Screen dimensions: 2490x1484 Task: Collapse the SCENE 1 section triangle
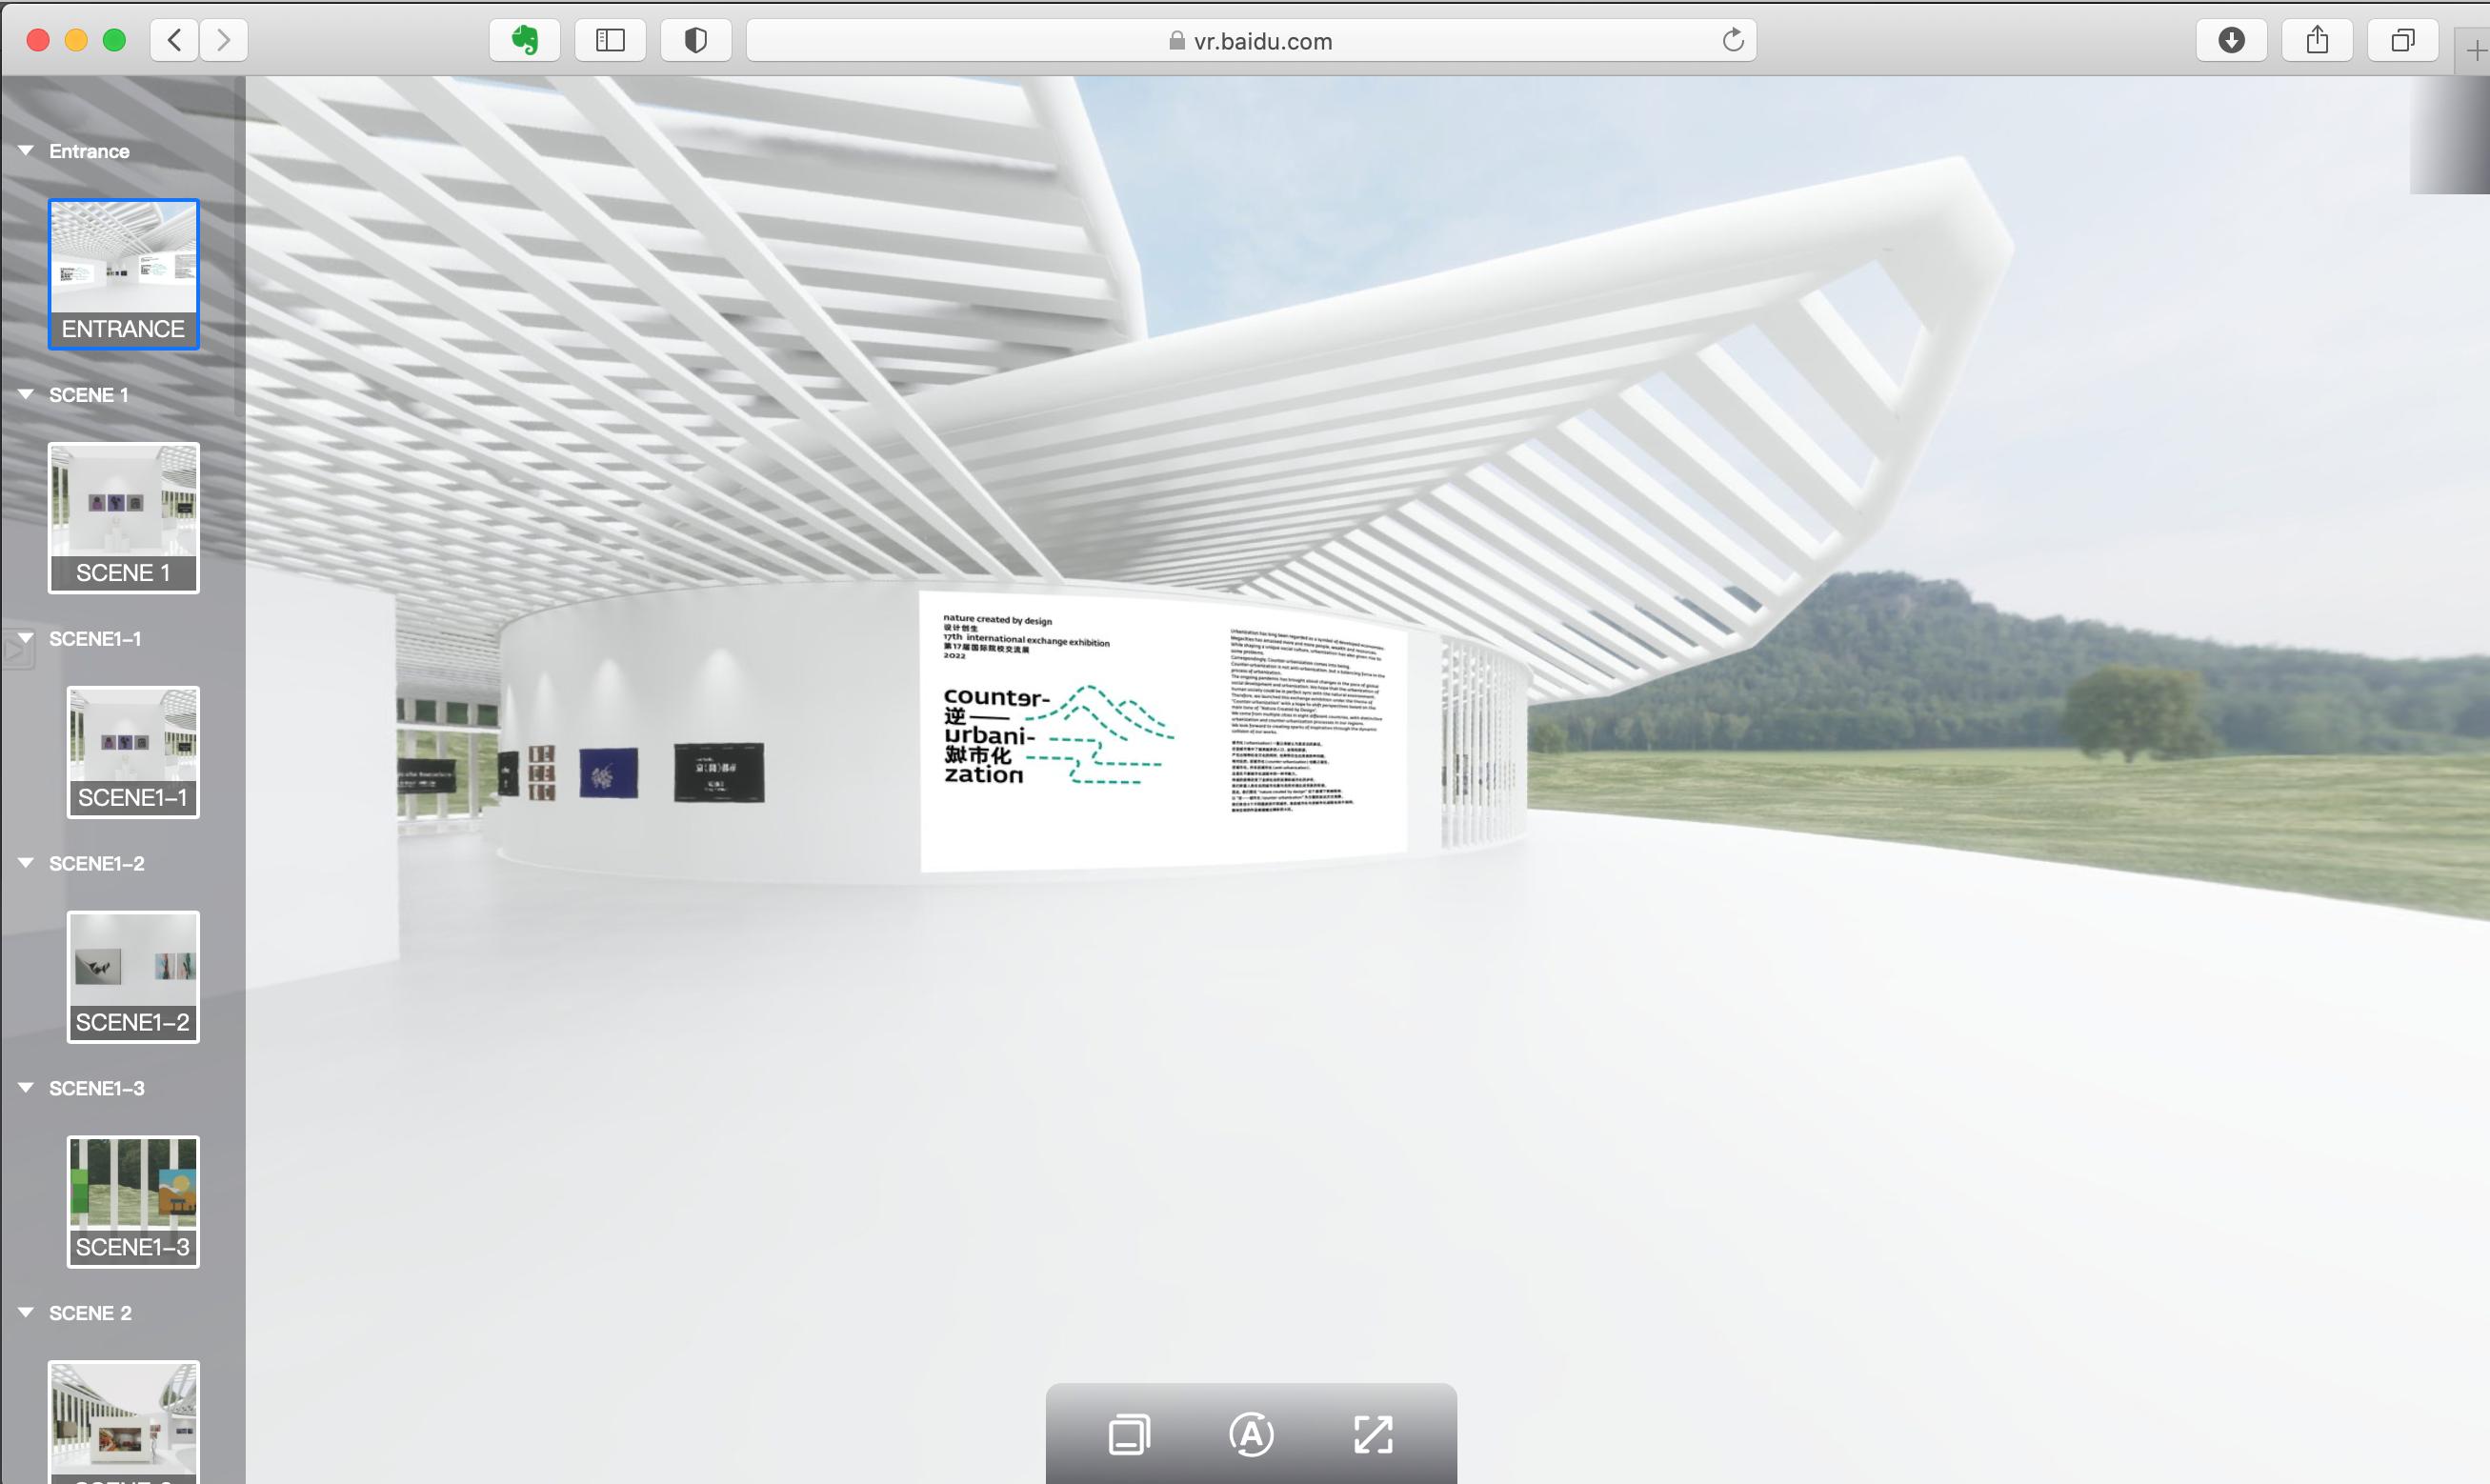coord(26,394)
